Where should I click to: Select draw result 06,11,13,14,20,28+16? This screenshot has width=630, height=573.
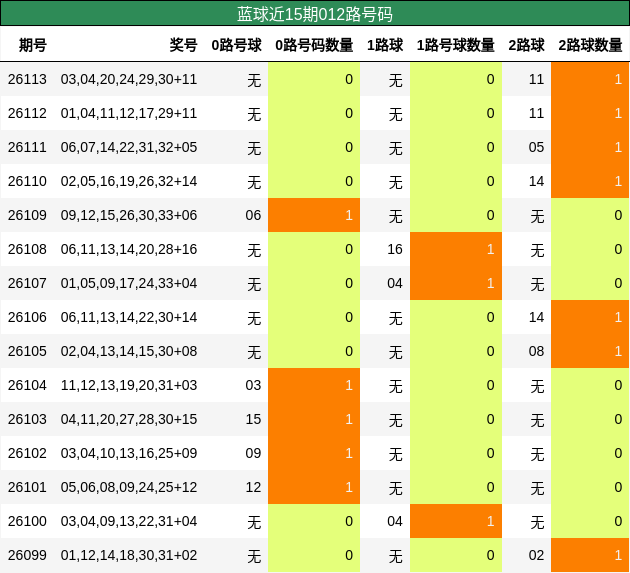pyautogui.click(x=129, y=249)
